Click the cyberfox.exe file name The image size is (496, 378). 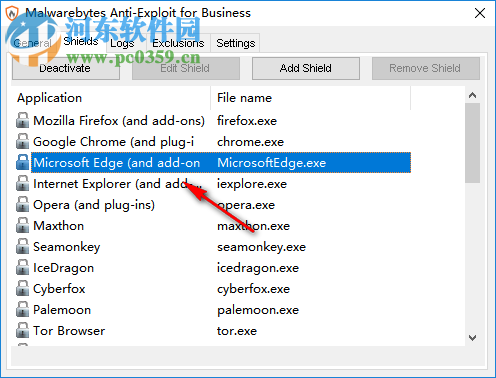253,289
